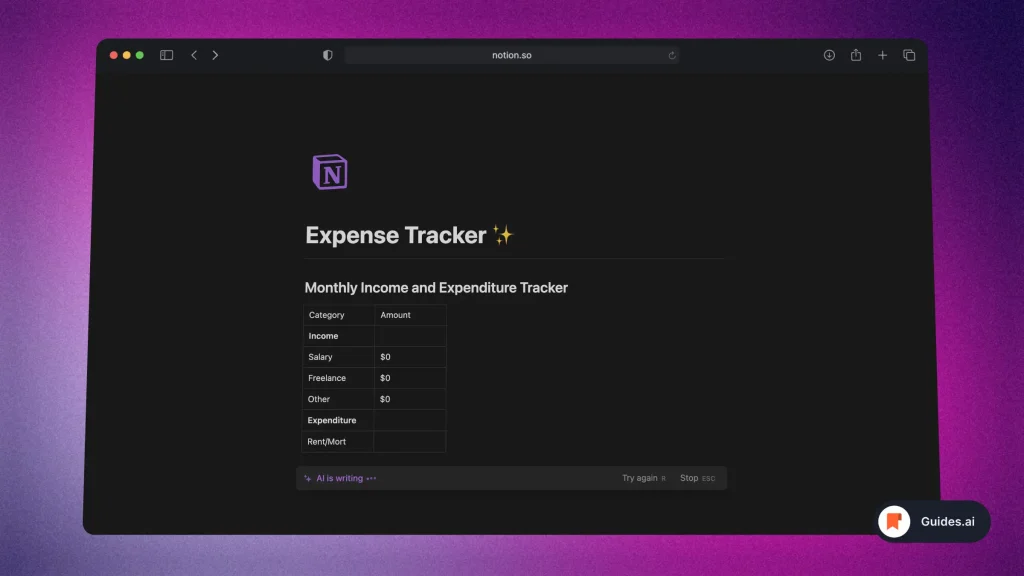Screen dimensions: 1024x576
Task: Reload the page using the refresh icon
Action: (672, 55)
